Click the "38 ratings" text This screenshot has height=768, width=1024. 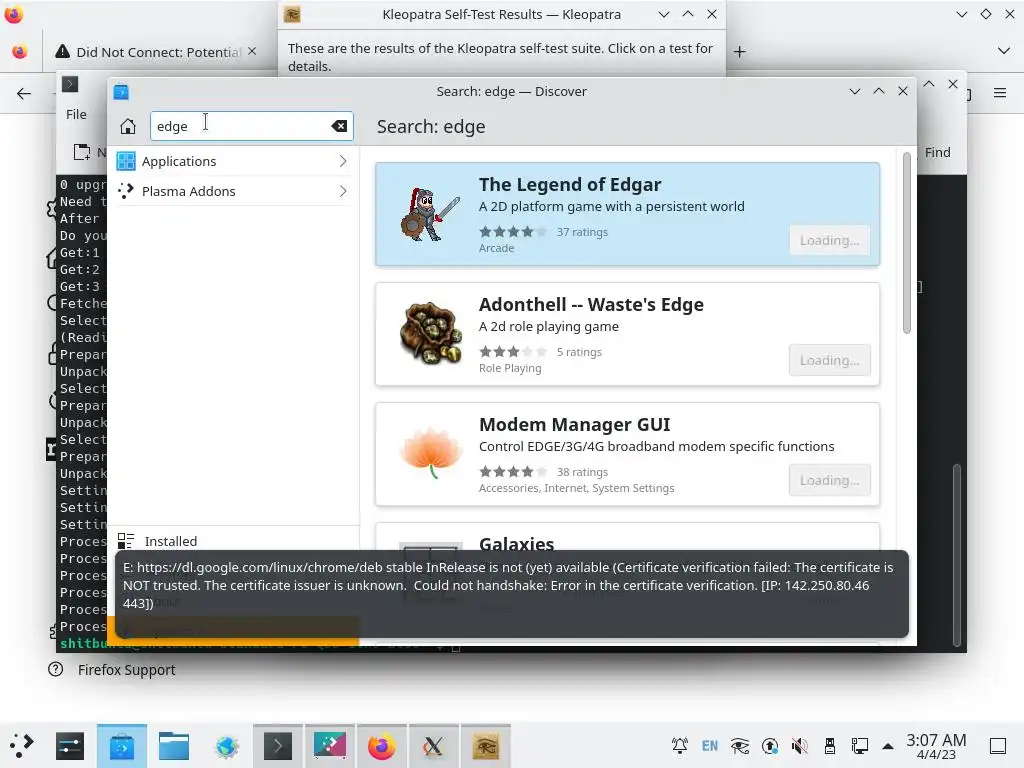[x=582, y=472]
